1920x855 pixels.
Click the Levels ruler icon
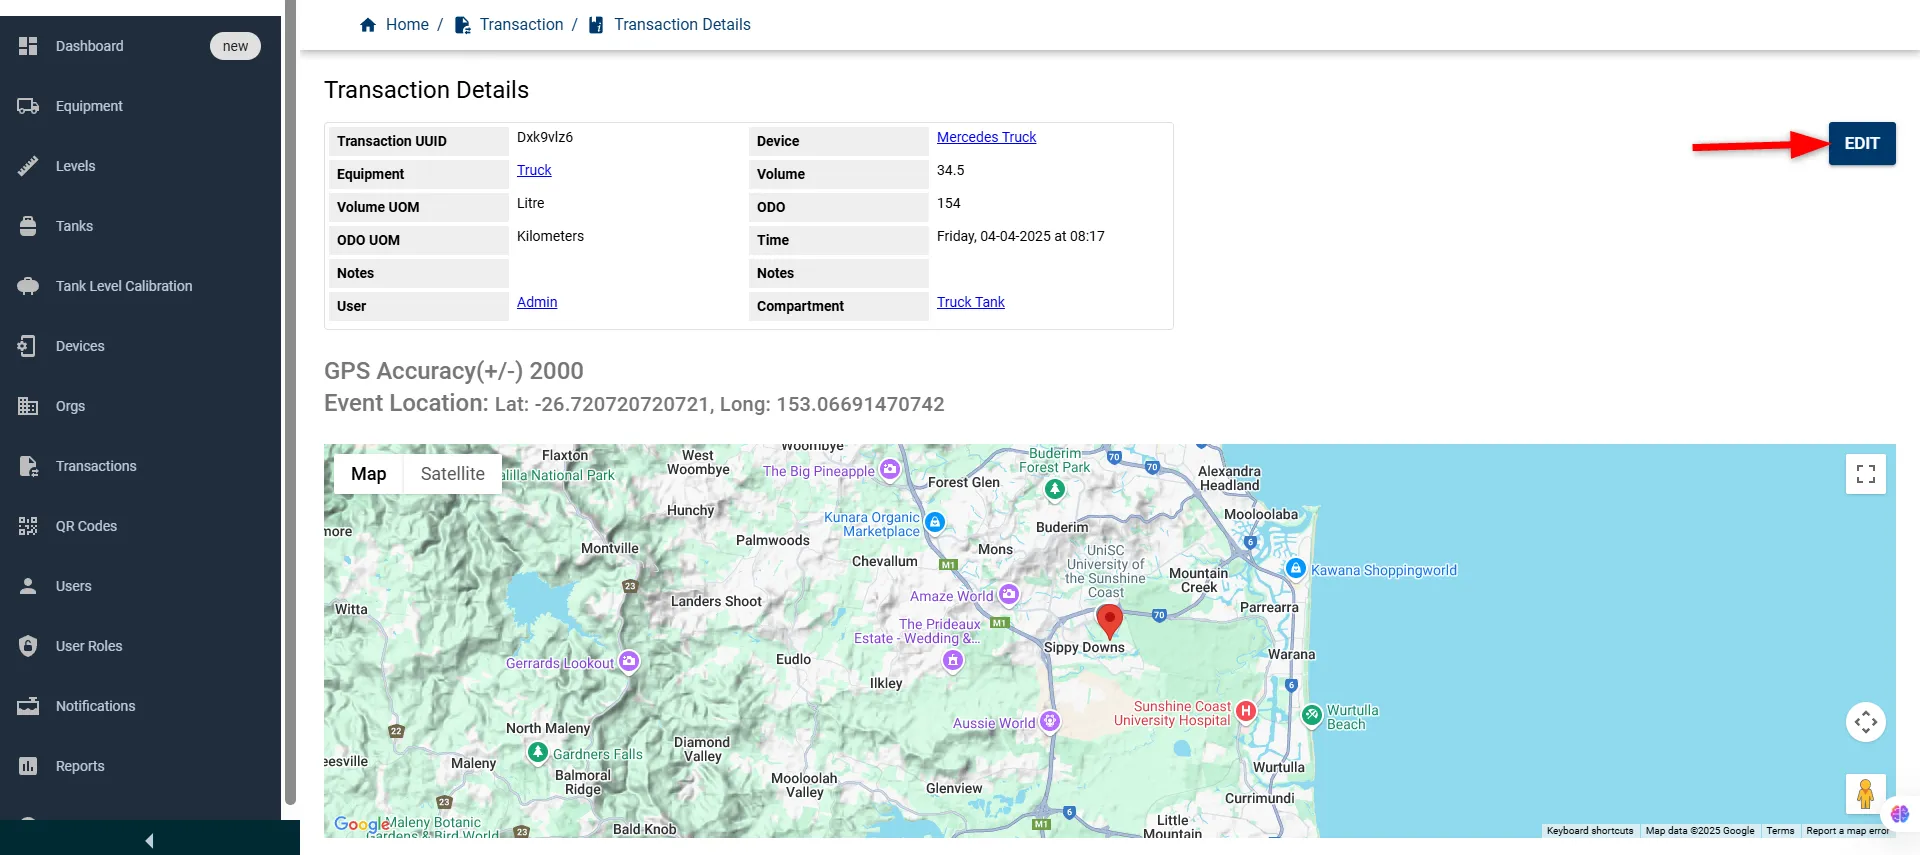pyautogui.click(x=28, y=166)
